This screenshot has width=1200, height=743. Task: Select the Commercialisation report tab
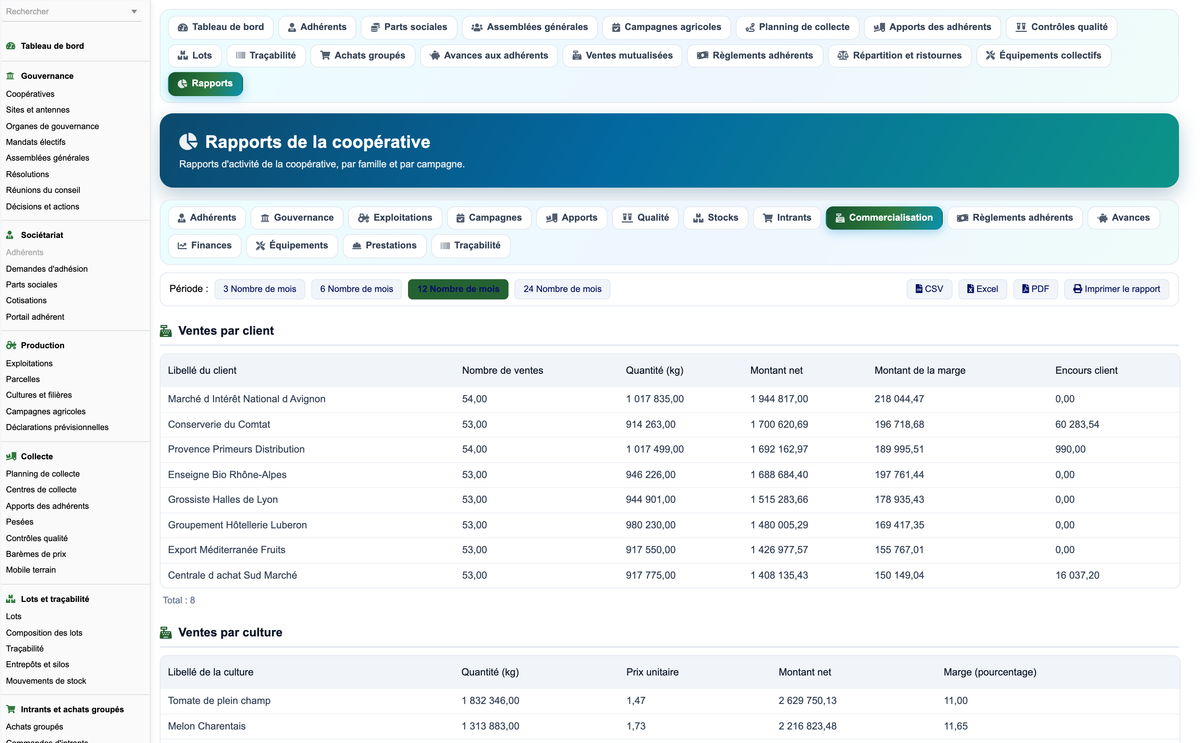pos(884,218)
